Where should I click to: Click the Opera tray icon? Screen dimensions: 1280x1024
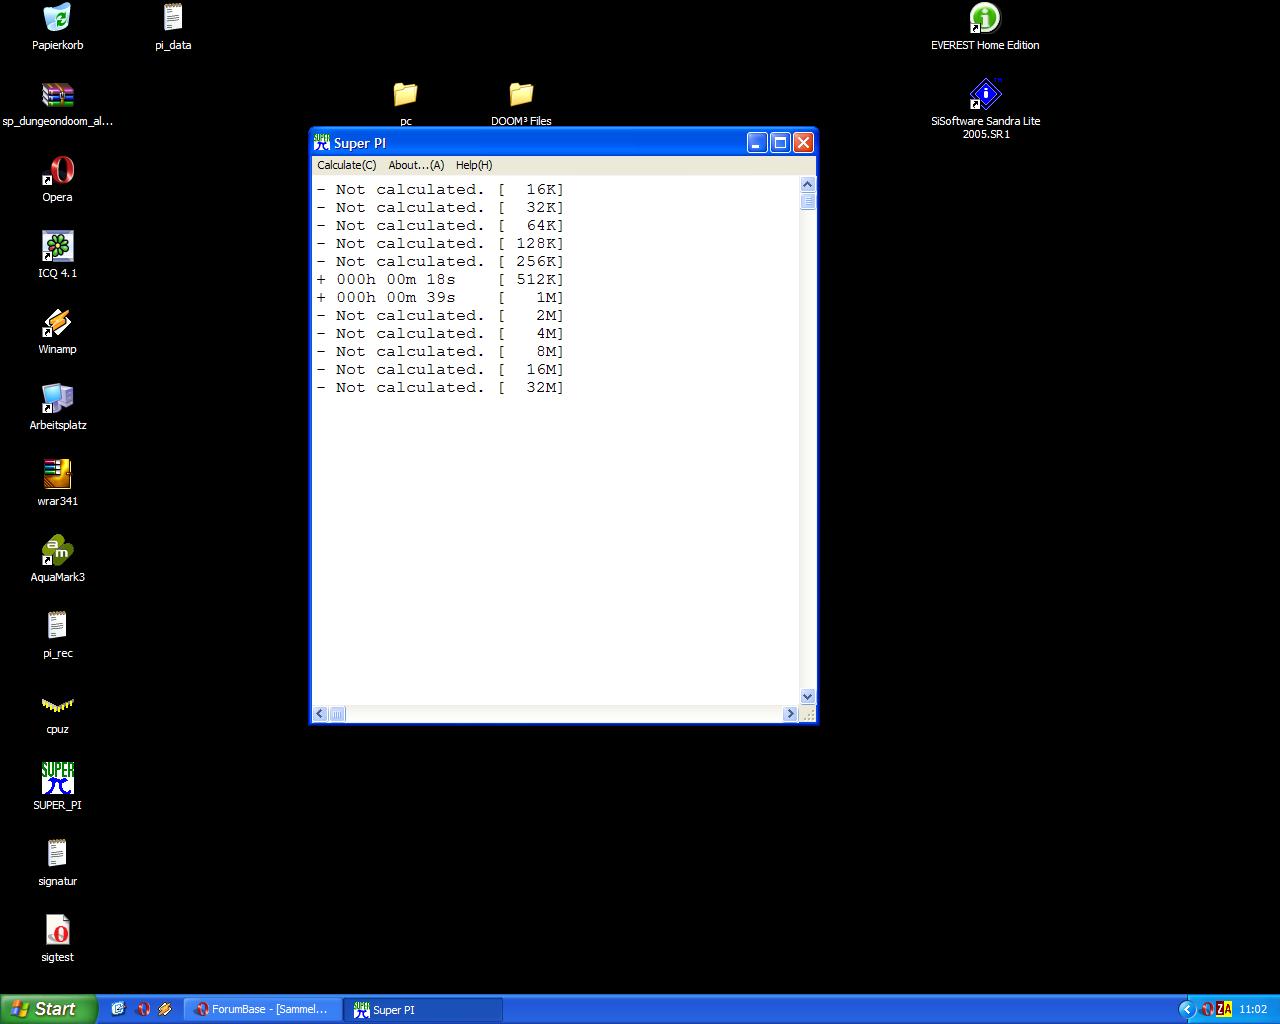click(1207, 1009)
